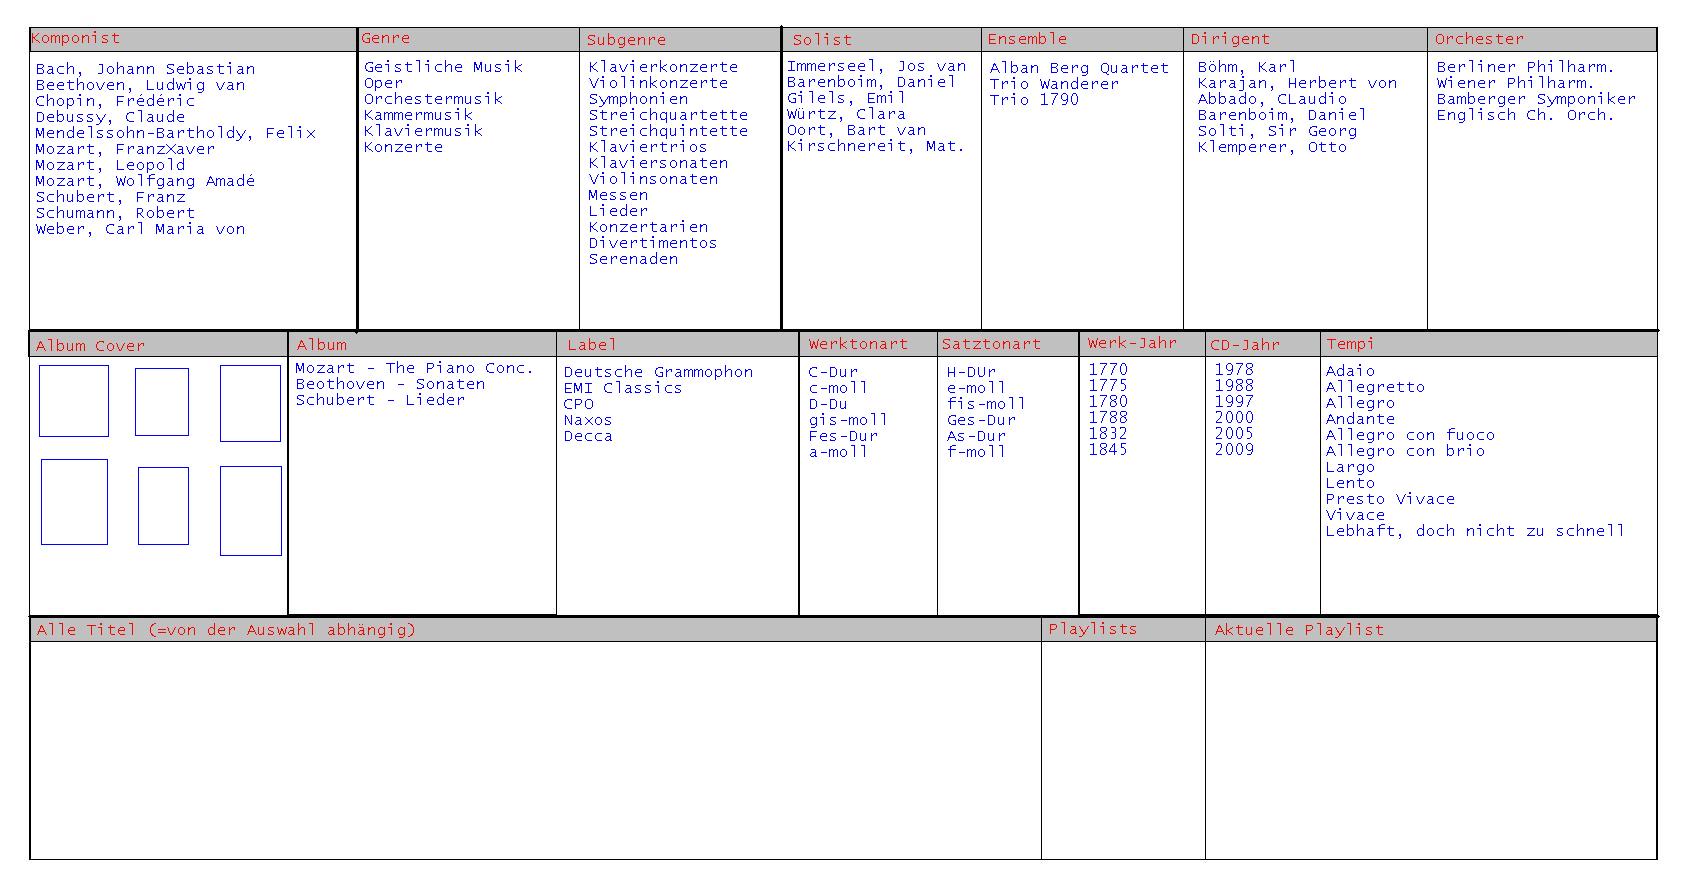Choose Wiener Philharm. orchestra

click(x=1515, y=83)
